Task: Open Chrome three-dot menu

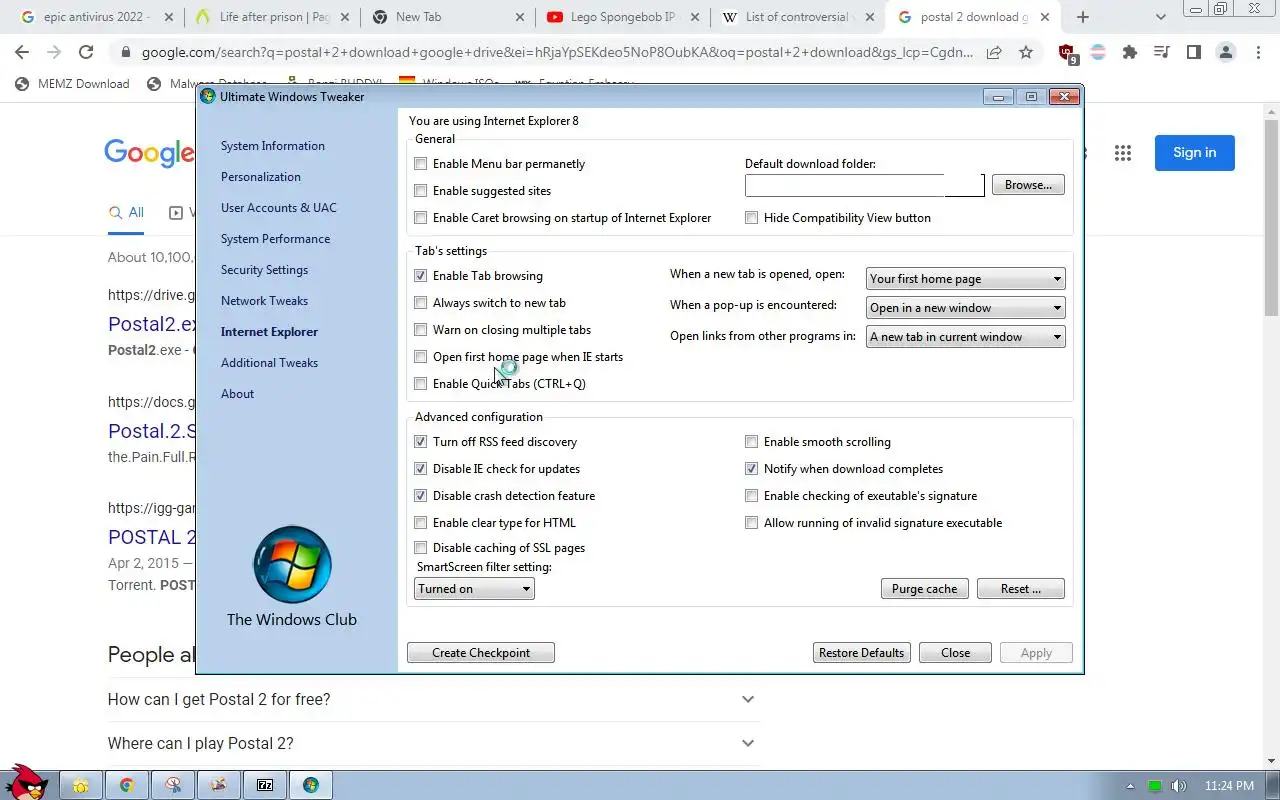Action: pyautogui.click(x=1258, y=53)
